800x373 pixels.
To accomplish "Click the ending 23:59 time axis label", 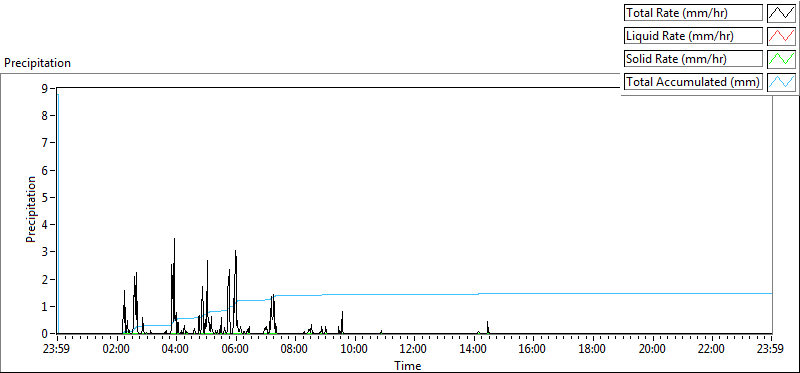I will (771, 349).
